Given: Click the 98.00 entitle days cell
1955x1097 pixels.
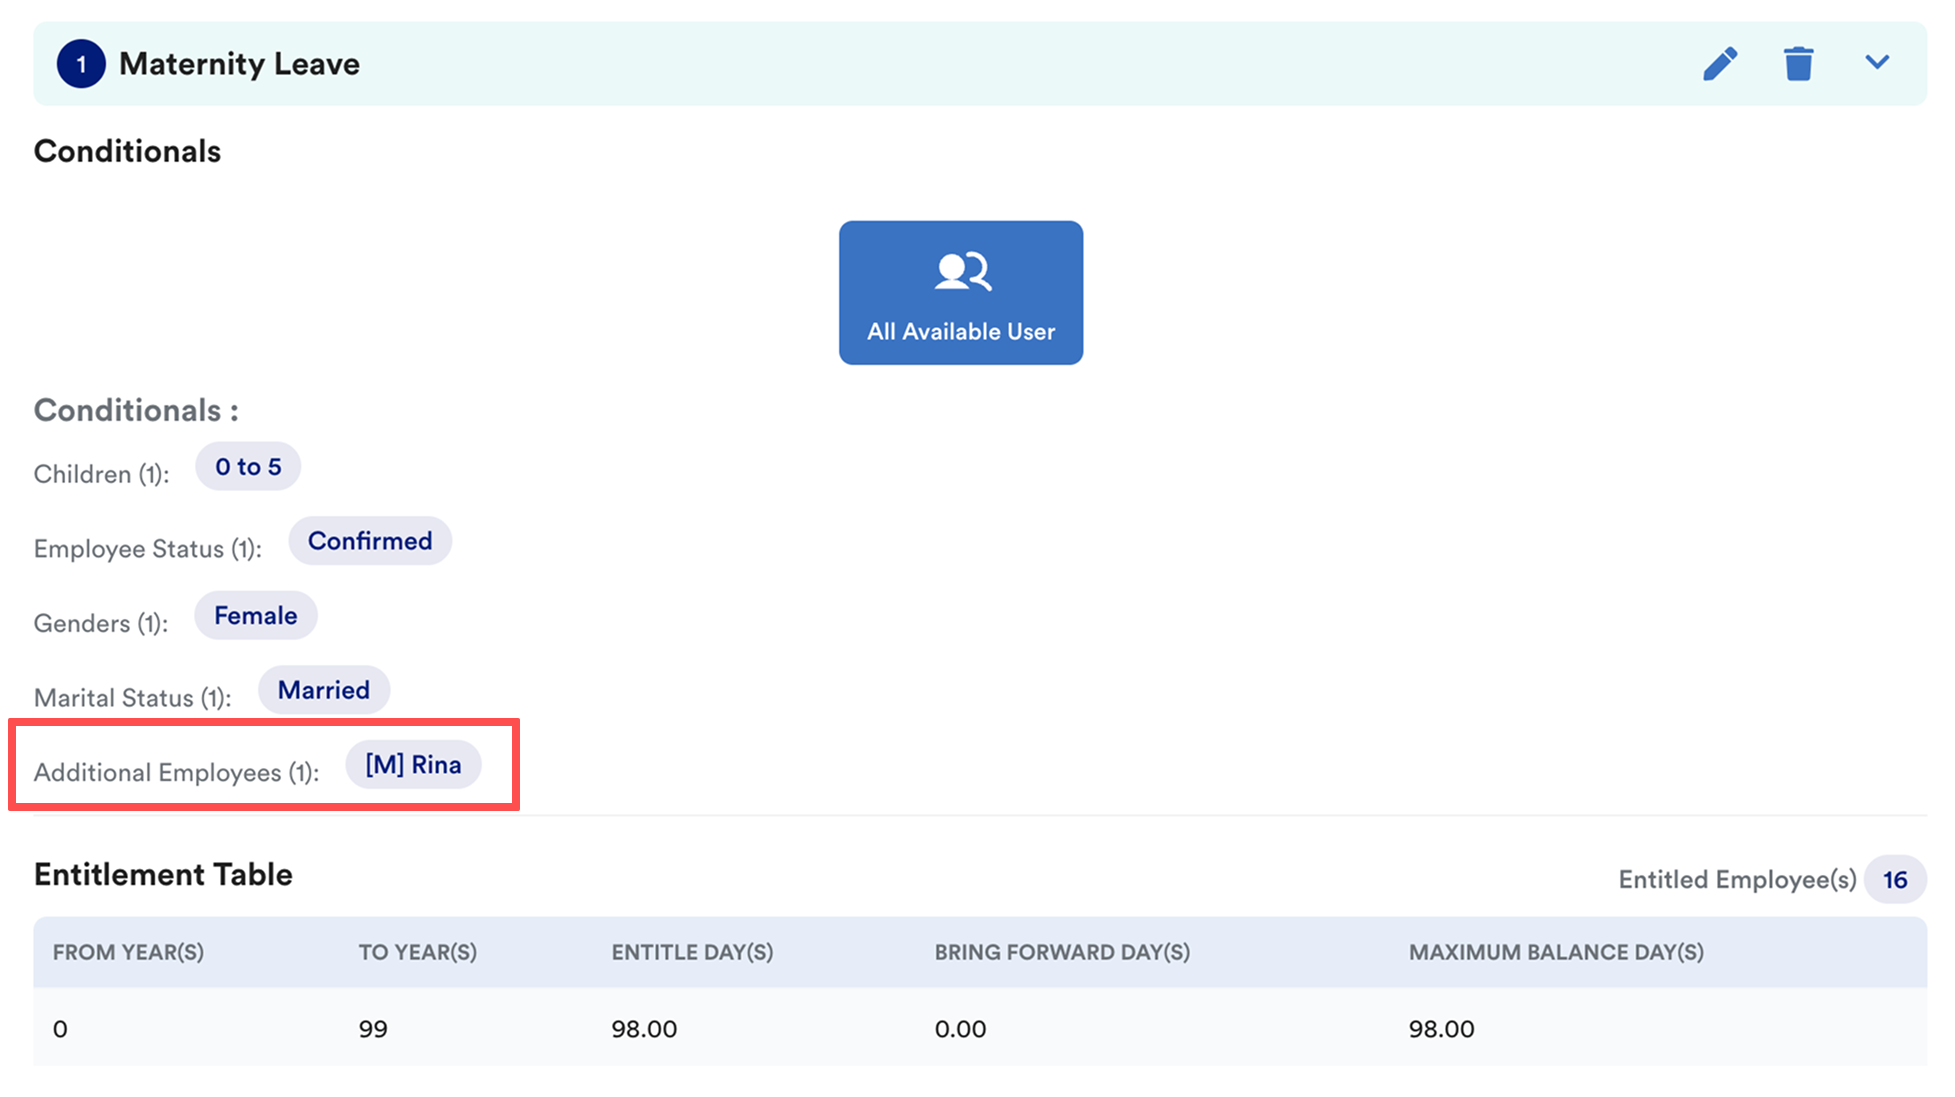Looking at the screenshot, I should coord(644,1029).
